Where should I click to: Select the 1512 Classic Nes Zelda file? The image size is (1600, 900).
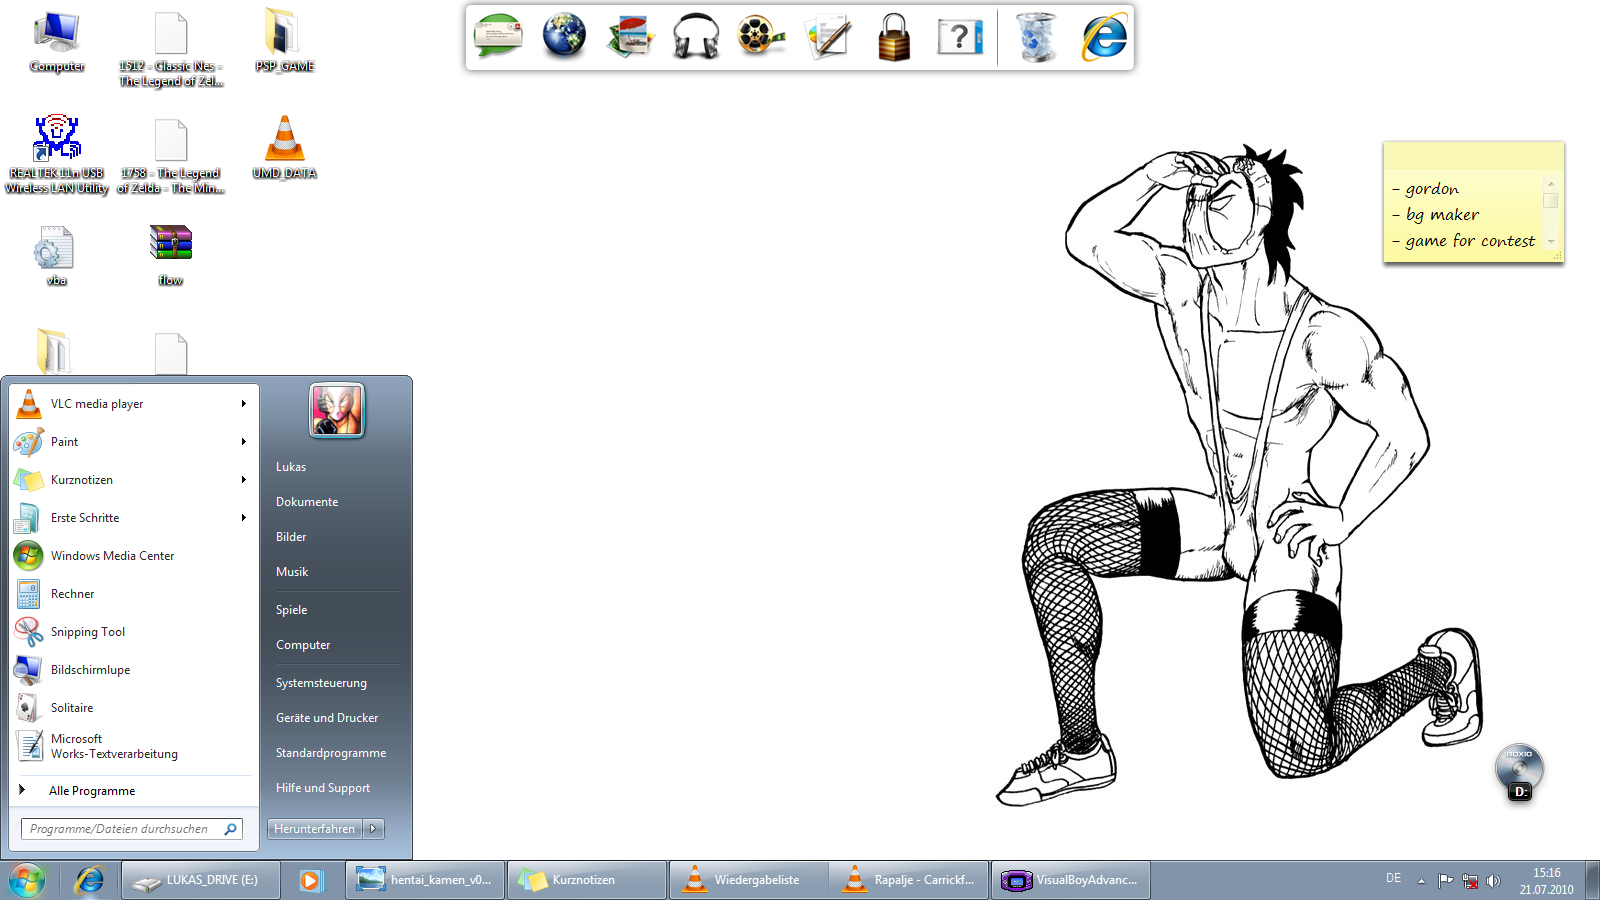tap(171, 49)
